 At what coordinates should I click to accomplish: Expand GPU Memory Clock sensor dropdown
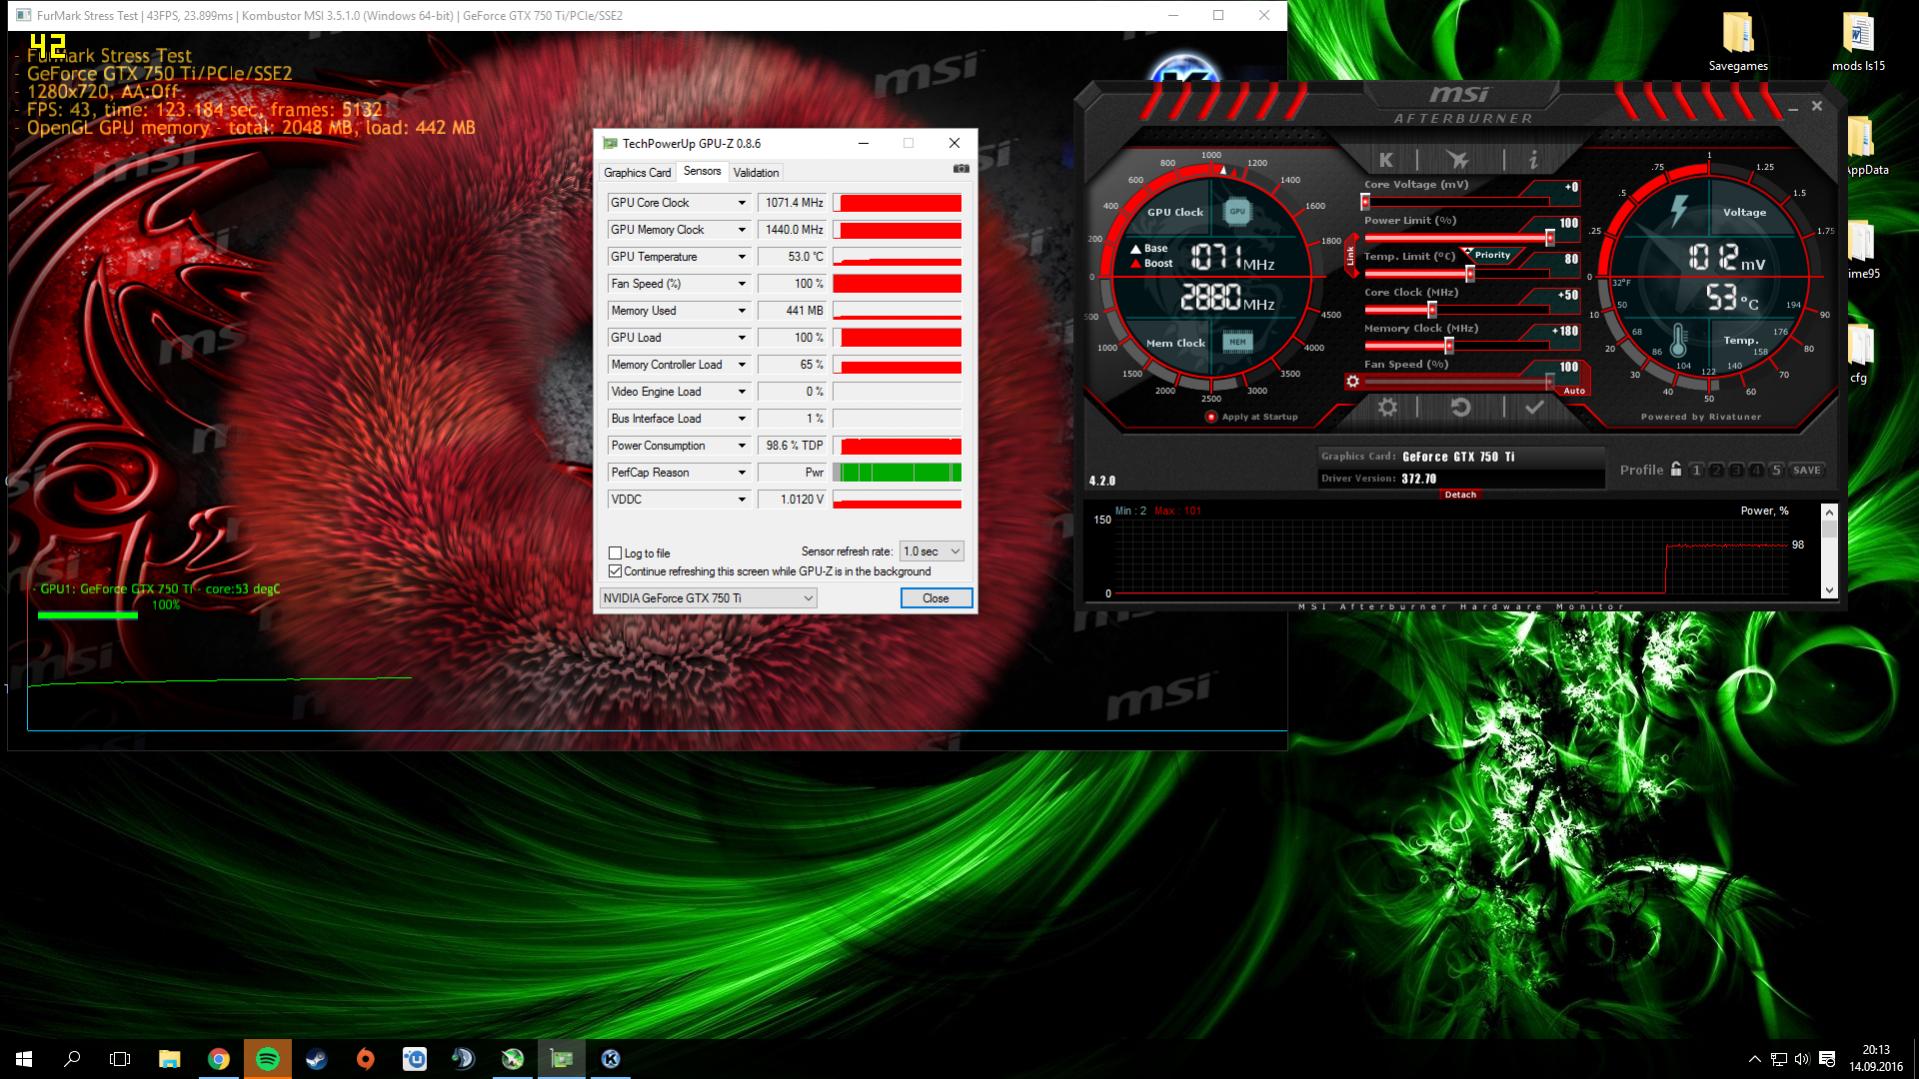pos(741,230)
